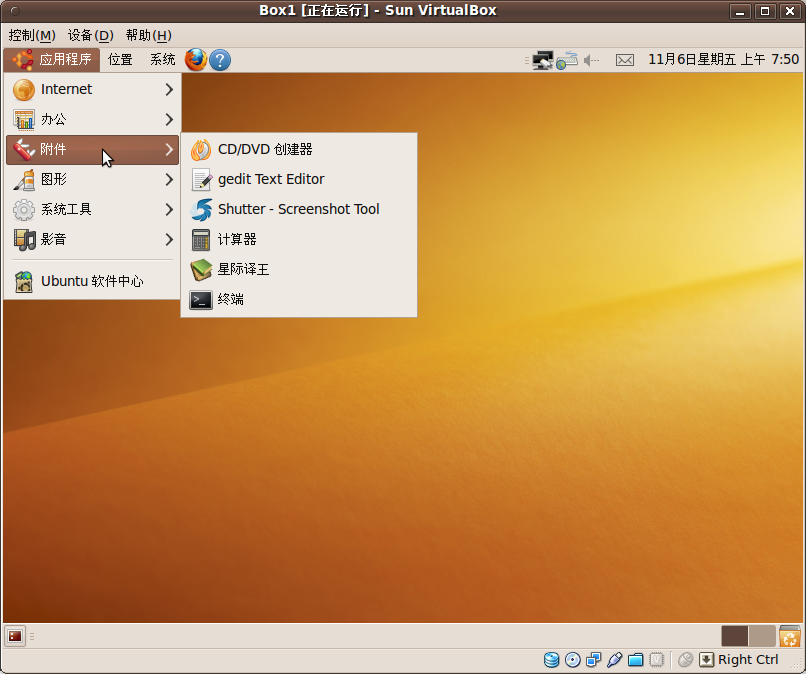
Task: Click the show desktop icon in bottom panel
Action: 15,636
